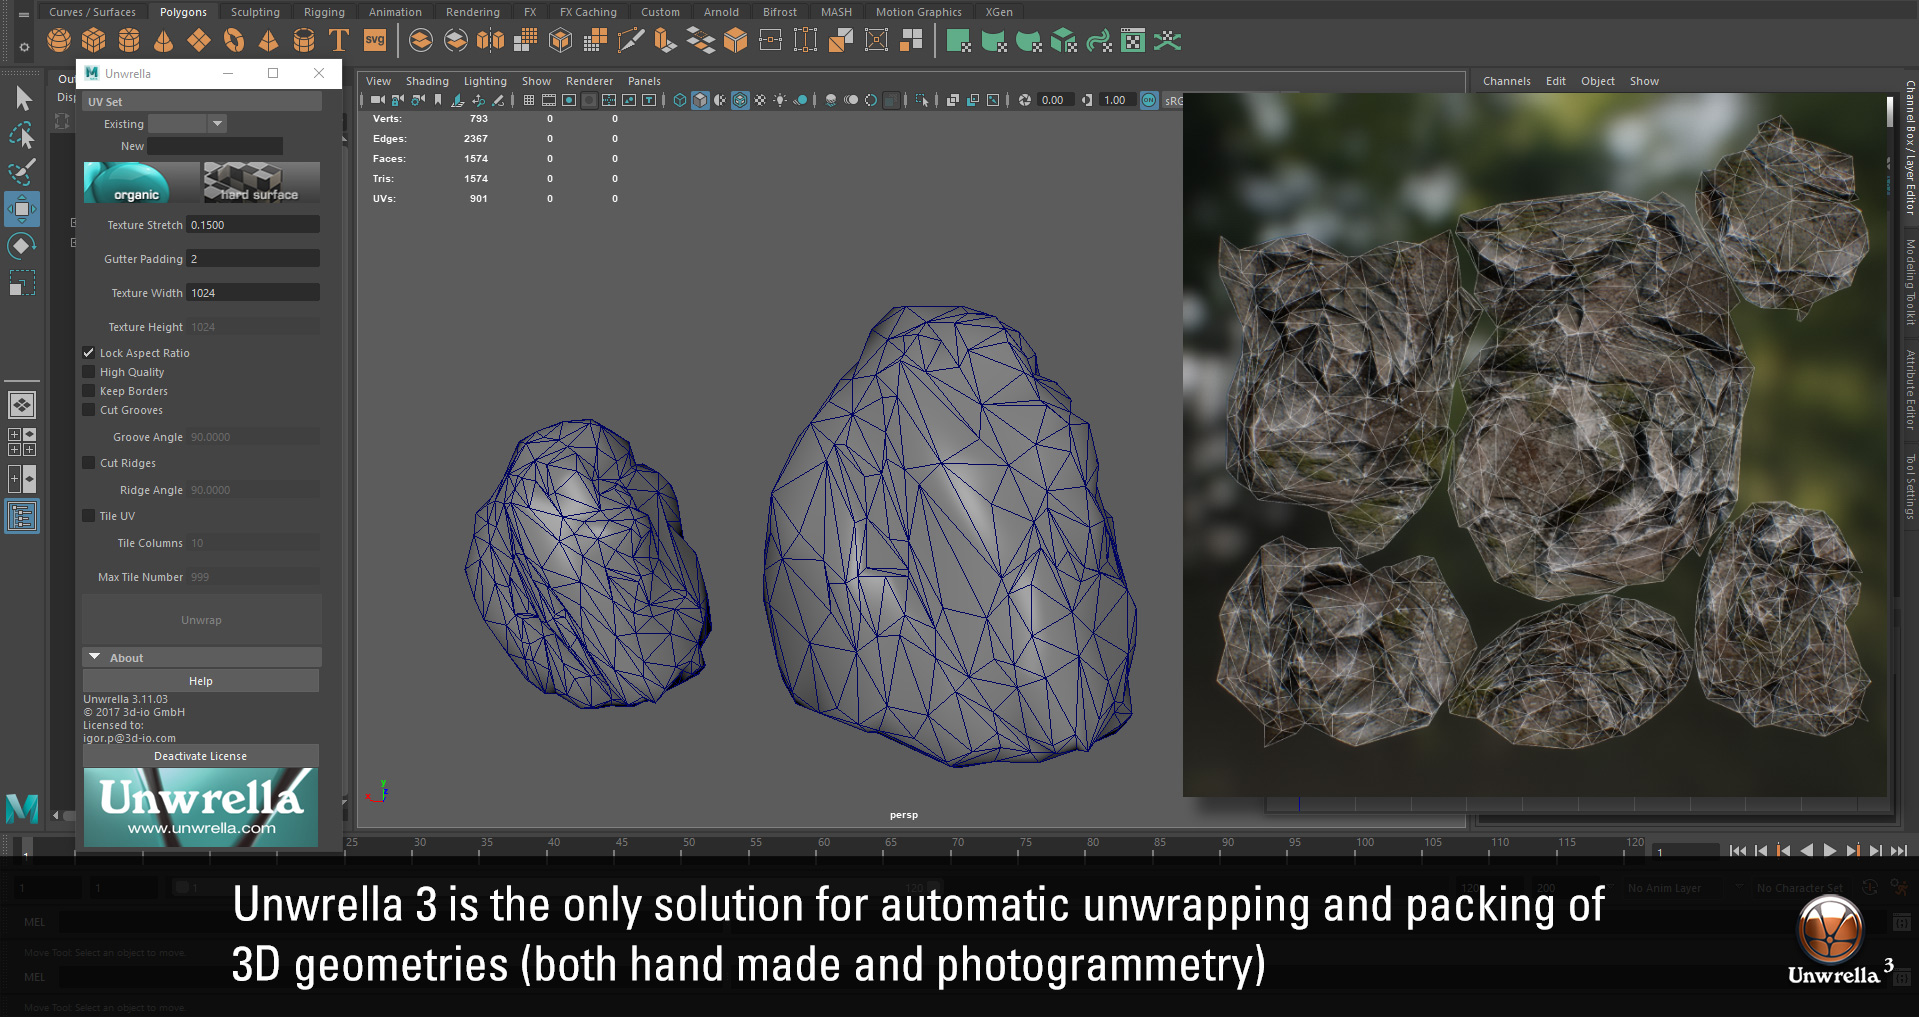Enable Tile UV checkbox
Image resolution: width=1919 pixels, height=1017 pixels.
coord(88,516)
